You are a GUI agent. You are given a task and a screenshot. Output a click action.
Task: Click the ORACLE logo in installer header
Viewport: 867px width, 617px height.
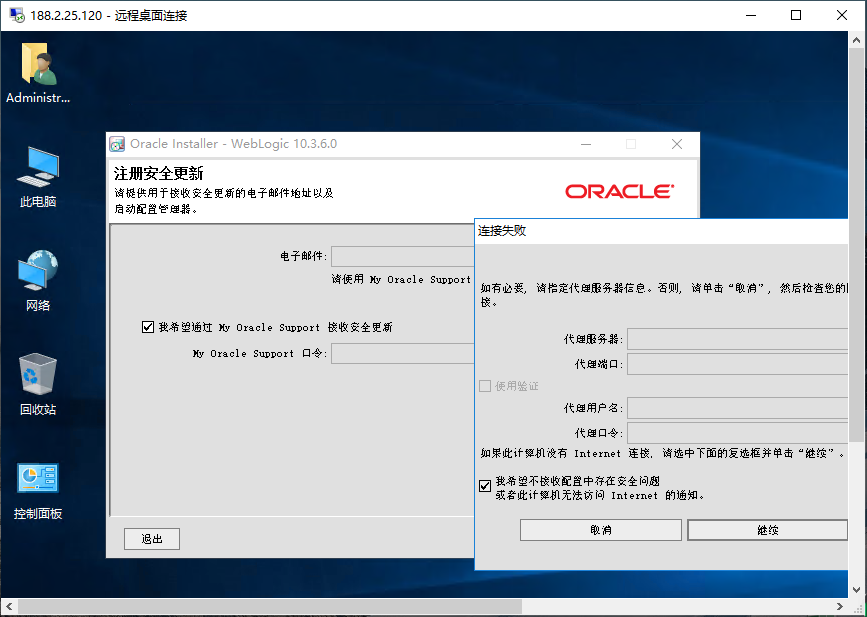[x=619, y=192]
